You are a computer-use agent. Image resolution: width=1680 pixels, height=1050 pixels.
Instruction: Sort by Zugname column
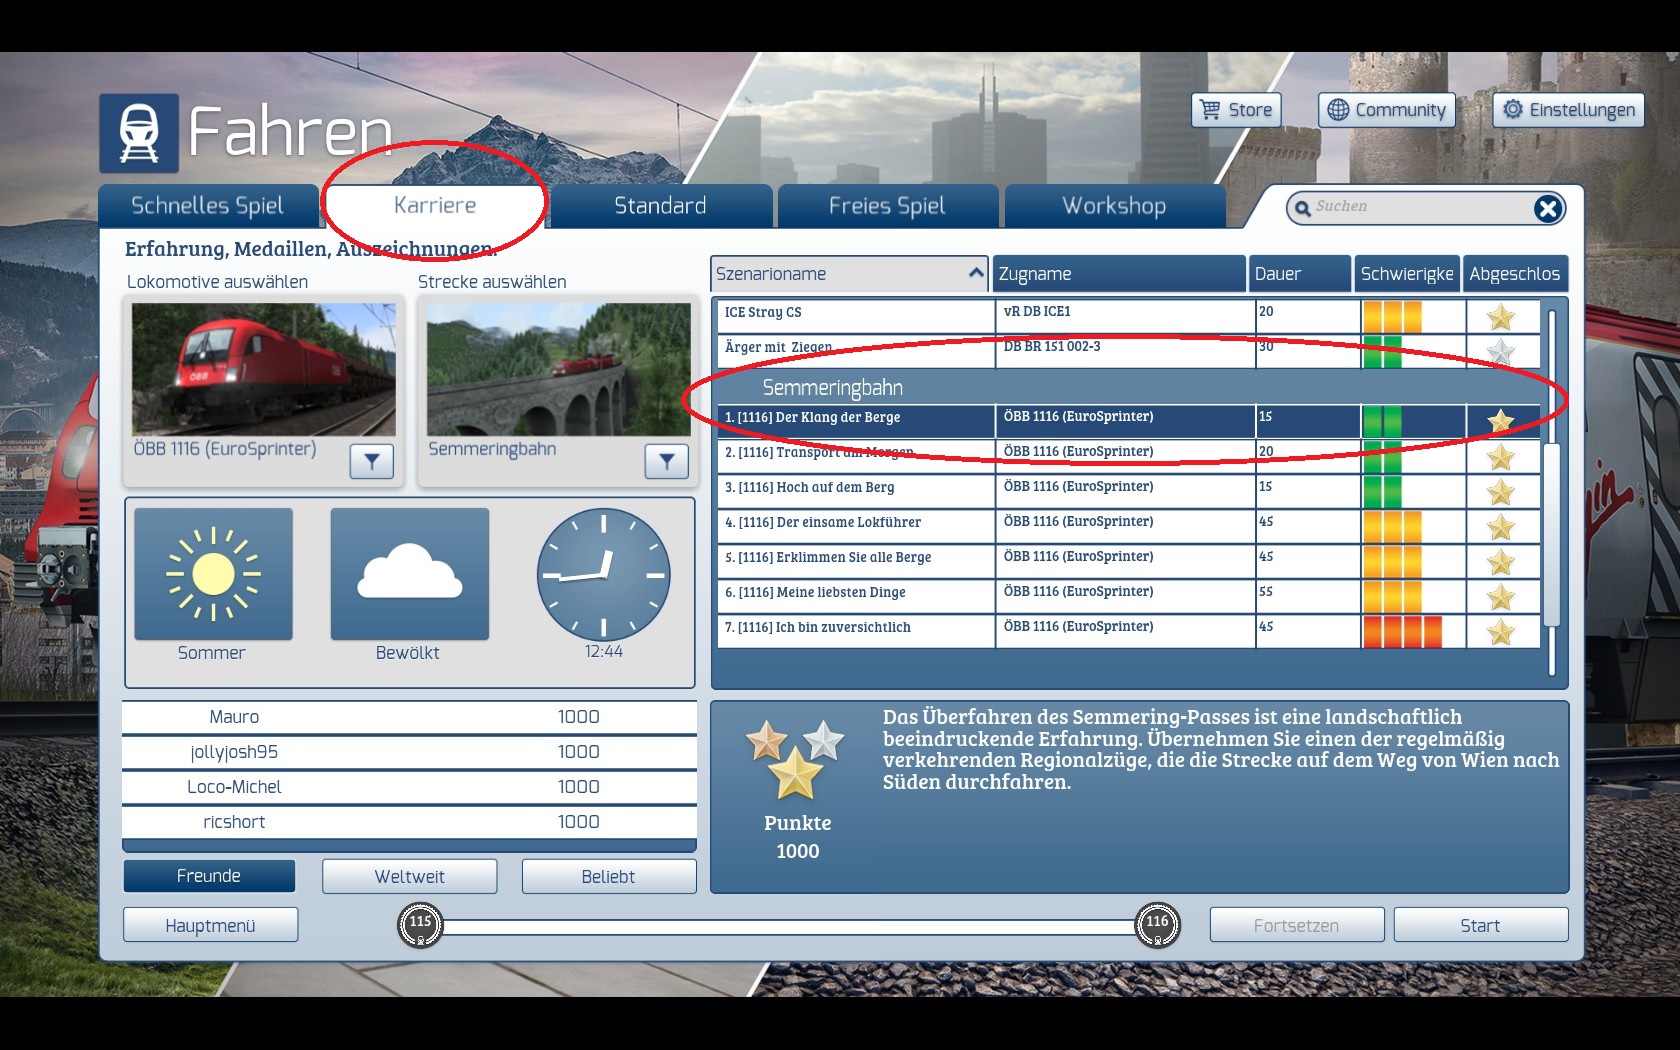(1118, 274)
